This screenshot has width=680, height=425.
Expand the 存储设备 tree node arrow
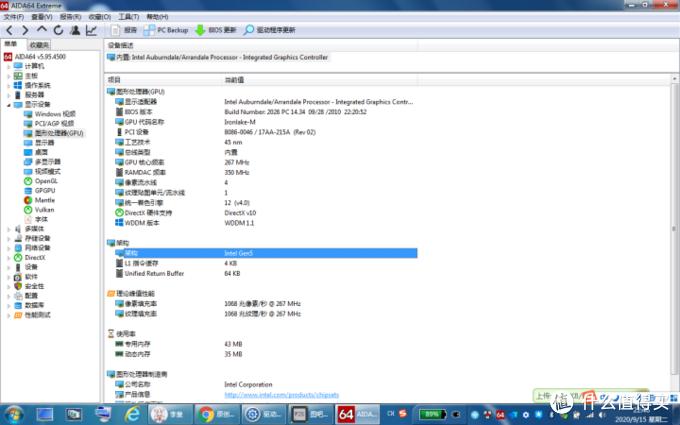8,238
